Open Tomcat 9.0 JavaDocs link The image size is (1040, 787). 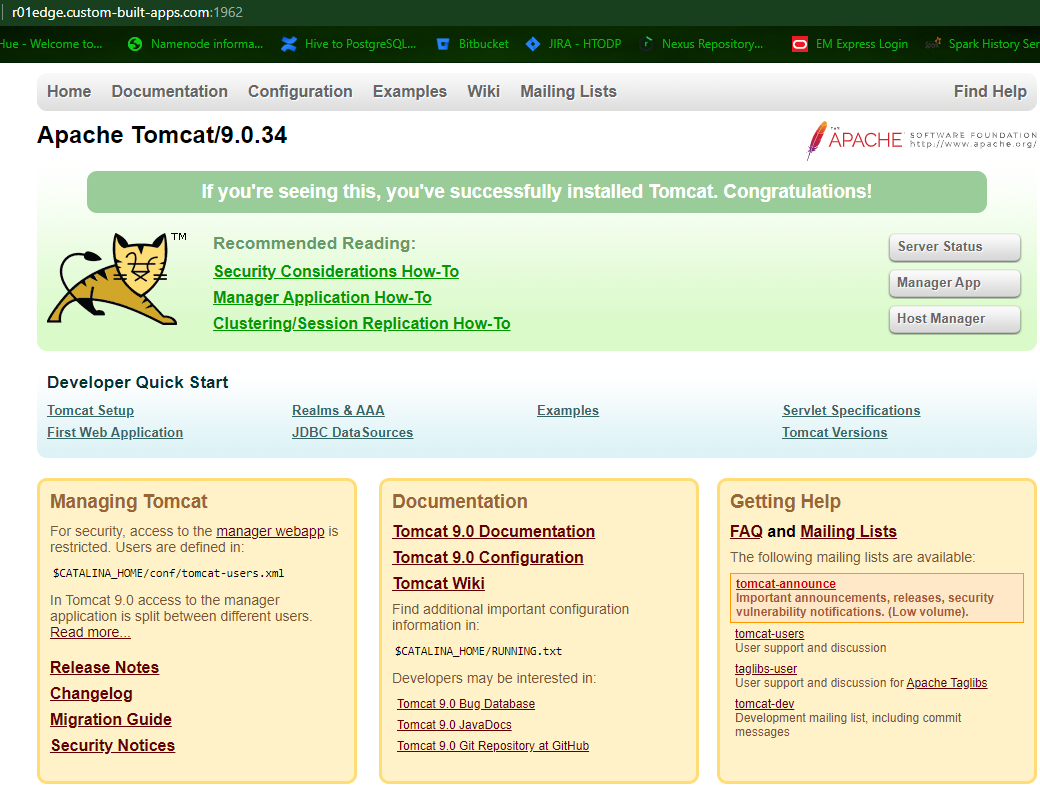tap(454, 725)
